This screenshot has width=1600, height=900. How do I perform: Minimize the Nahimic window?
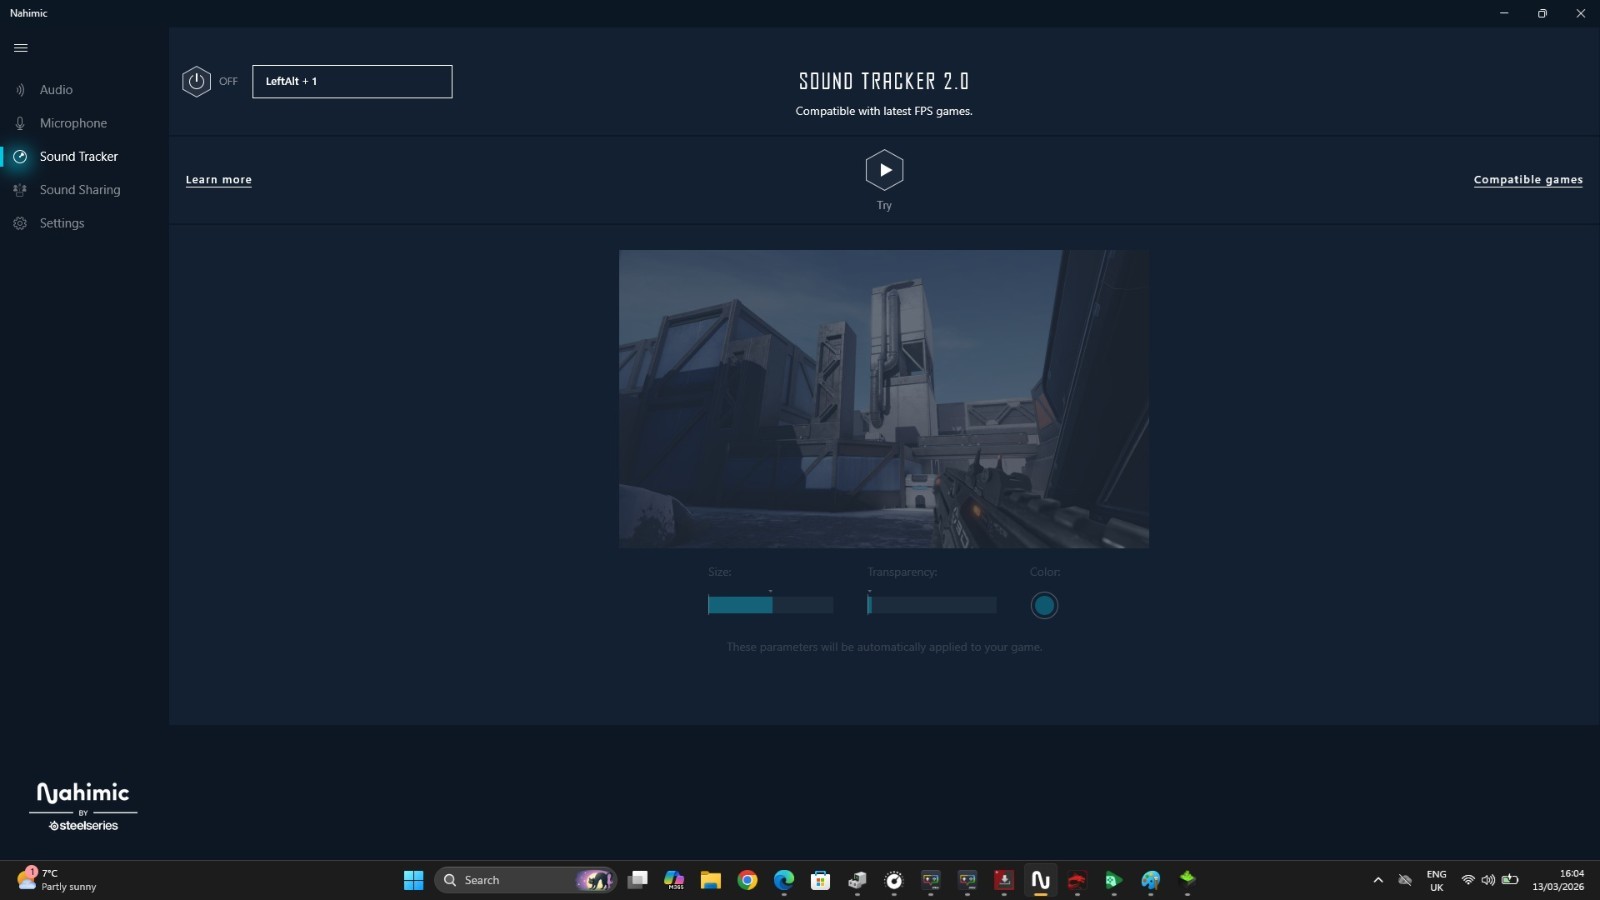pyautogui.click(x=1504, y=13)
